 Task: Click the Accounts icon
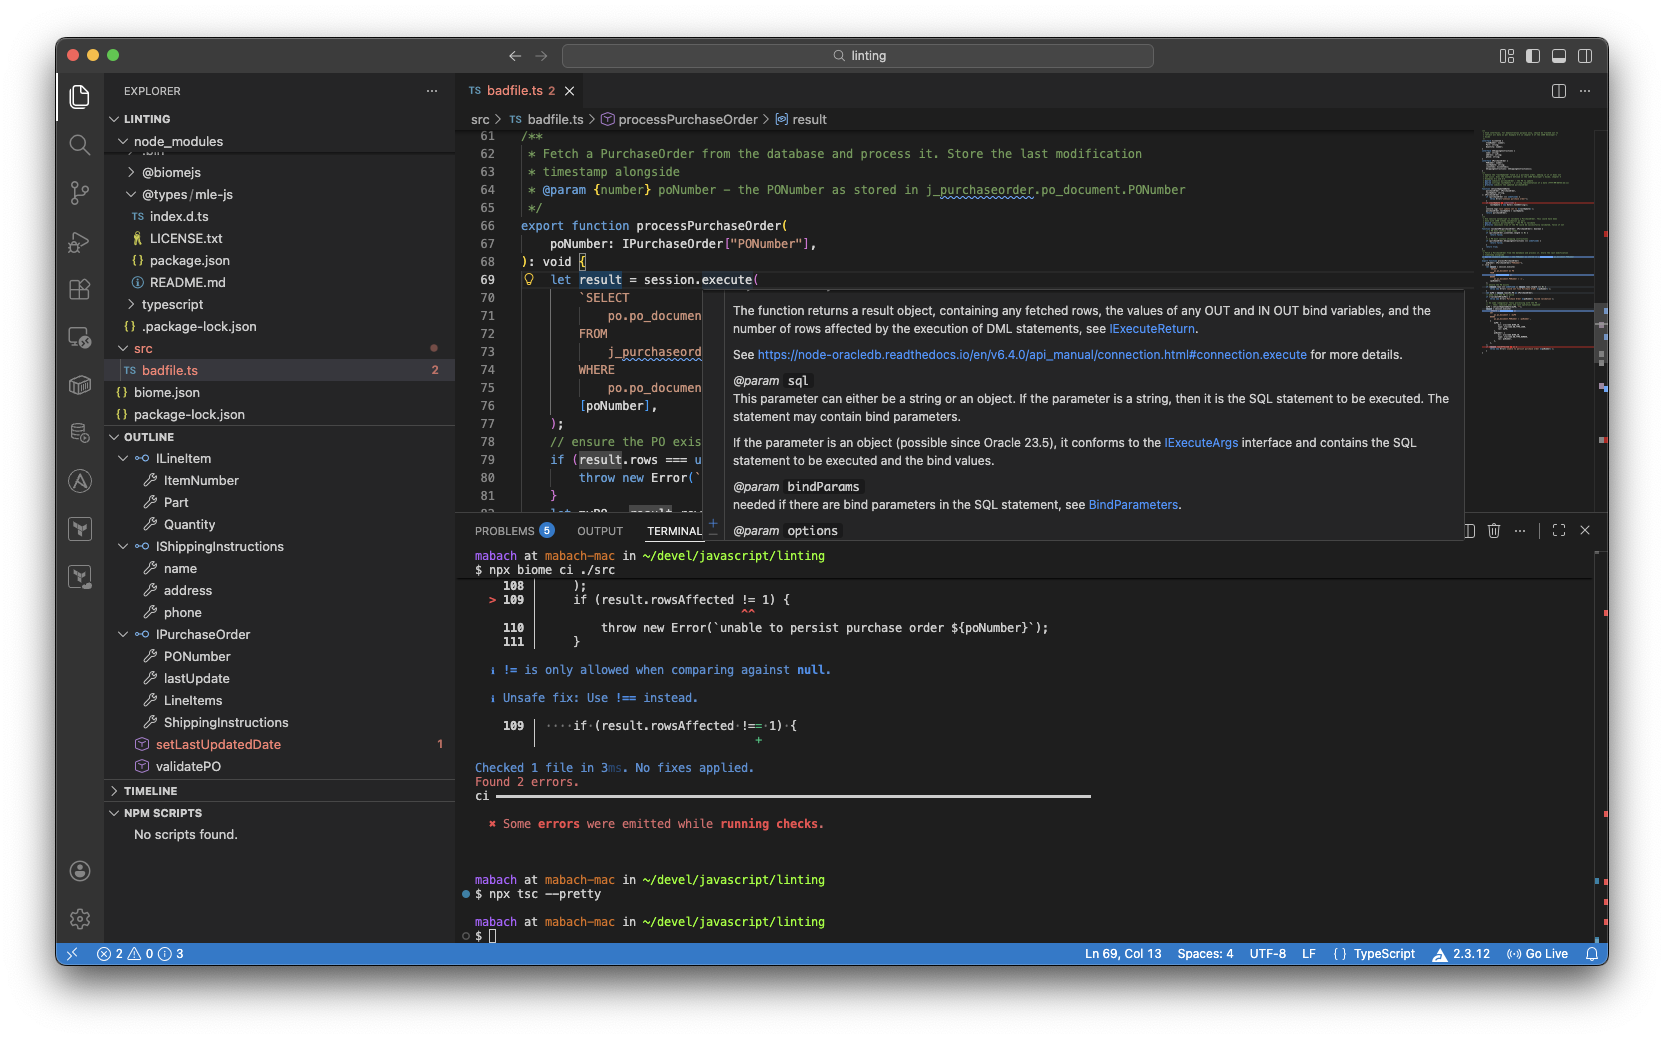click(80, 871)
